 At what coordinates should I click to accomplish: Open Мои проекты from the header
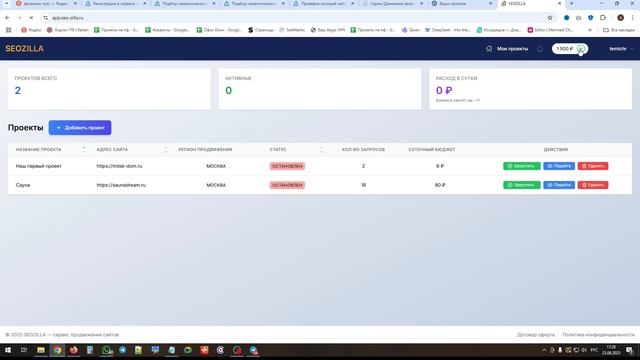pos(512,49)
